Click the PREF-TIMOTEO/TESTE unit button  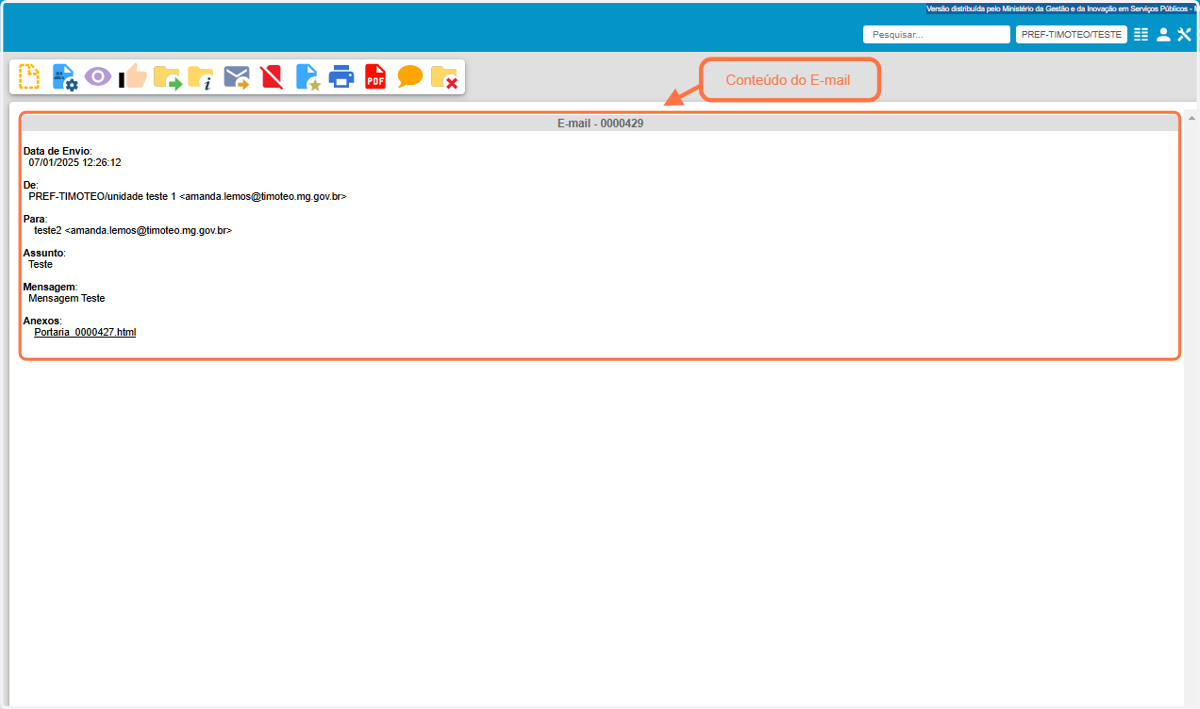click(x=1071, y=34)
